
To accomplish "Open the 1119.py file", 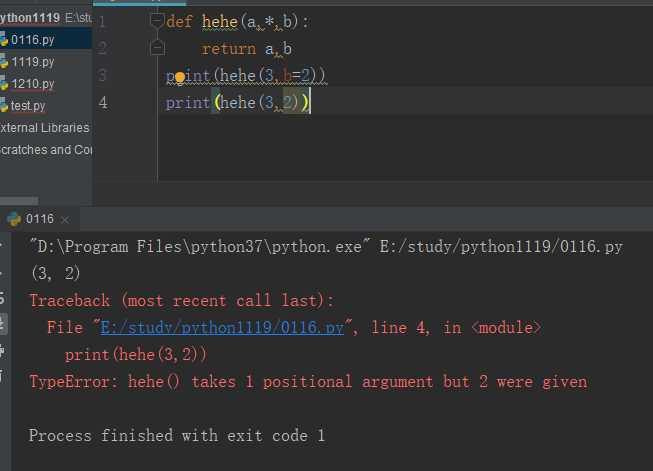I will 32,62.
